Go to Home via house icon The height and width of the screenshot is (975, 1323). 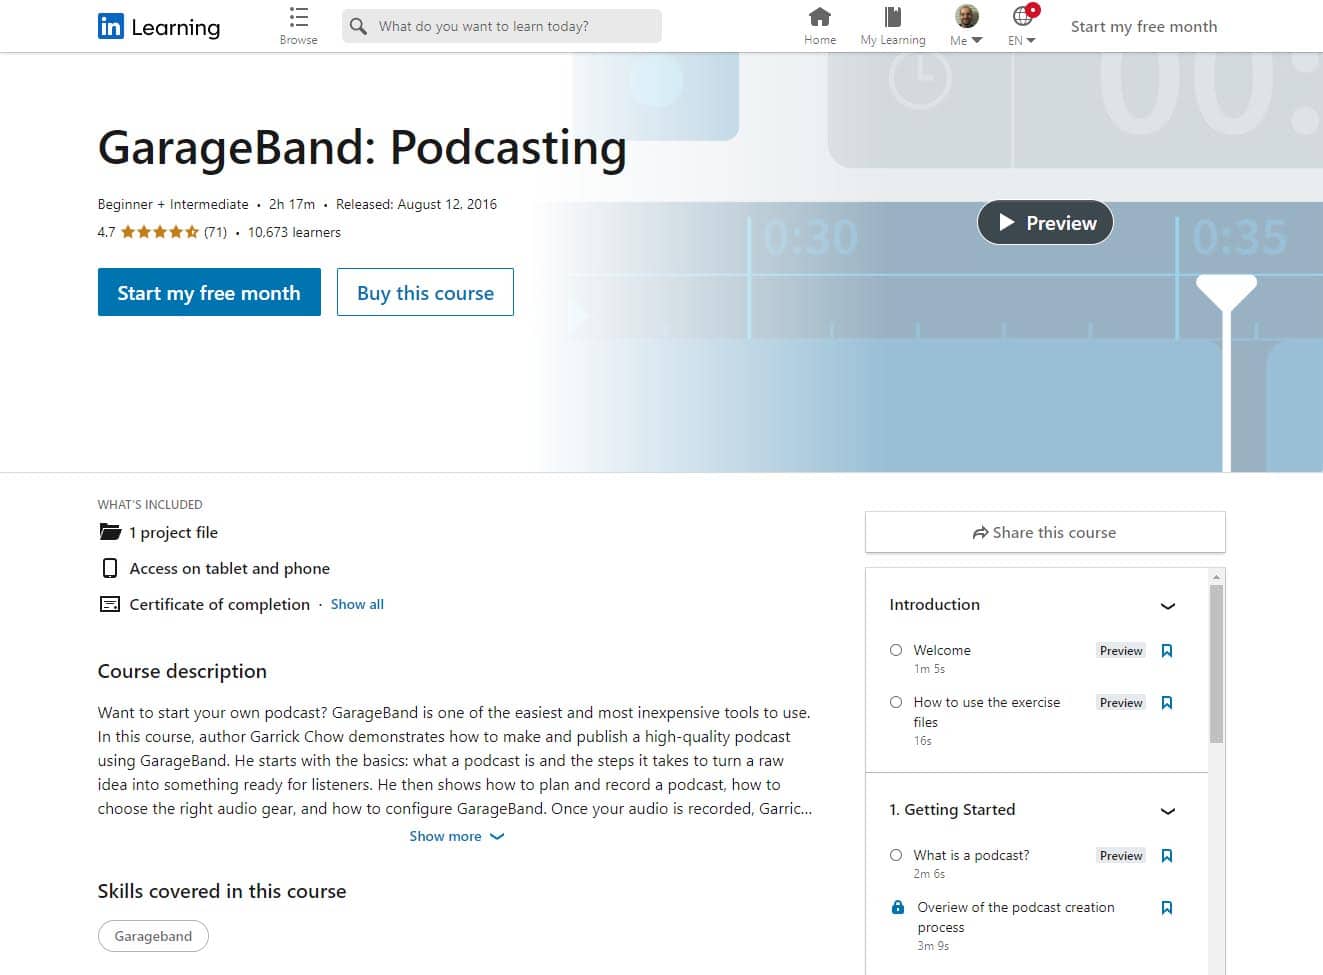click(x=819, y=17)
